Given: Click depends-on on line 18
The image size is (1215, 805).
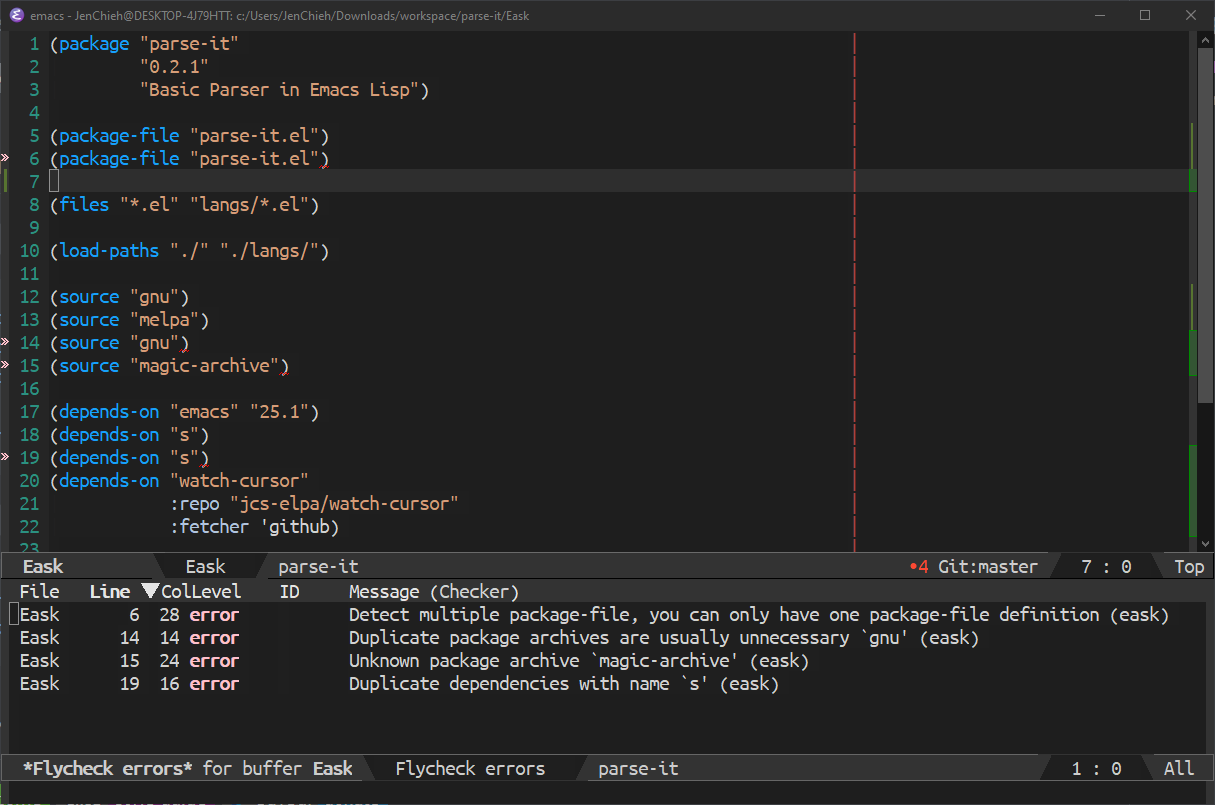Looking at the screenshot, I should coord(109,435).
